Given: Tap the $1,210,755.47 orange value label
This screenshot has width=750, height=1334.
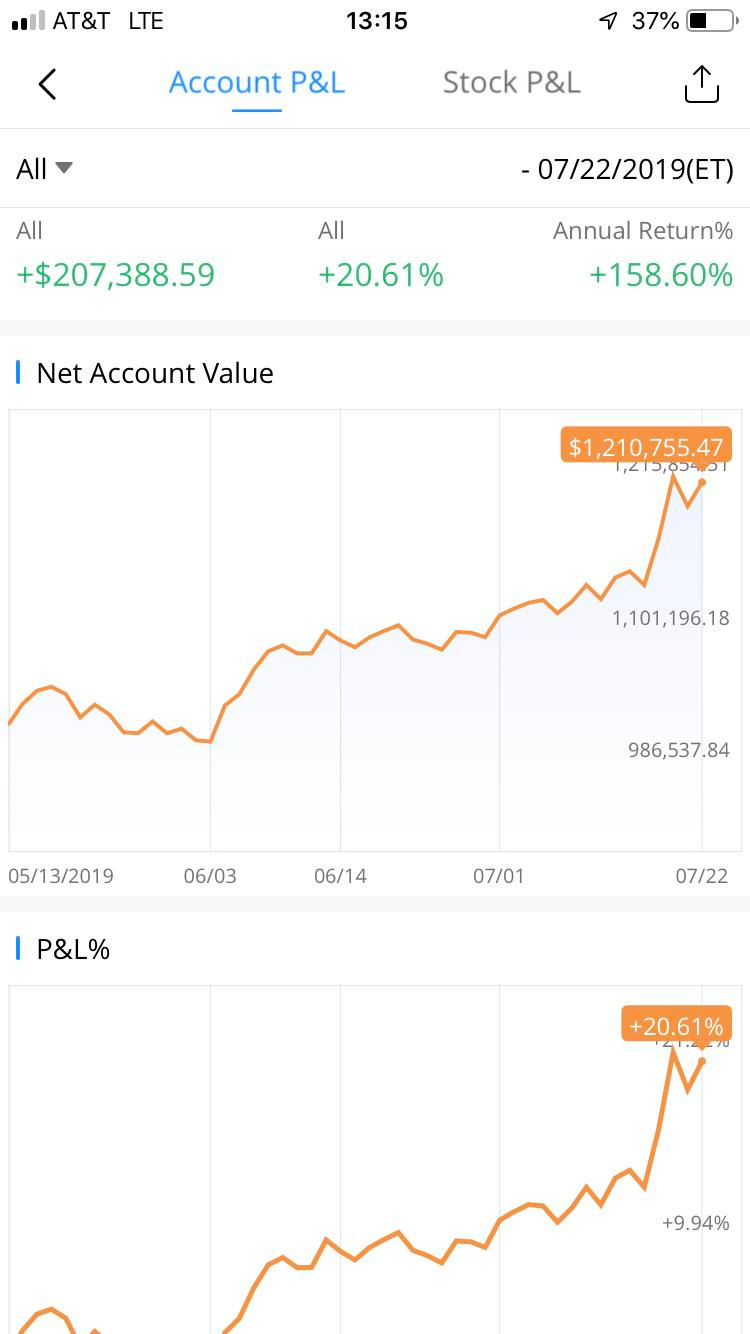Looking at the screenshot, I should tap(646, 446).
